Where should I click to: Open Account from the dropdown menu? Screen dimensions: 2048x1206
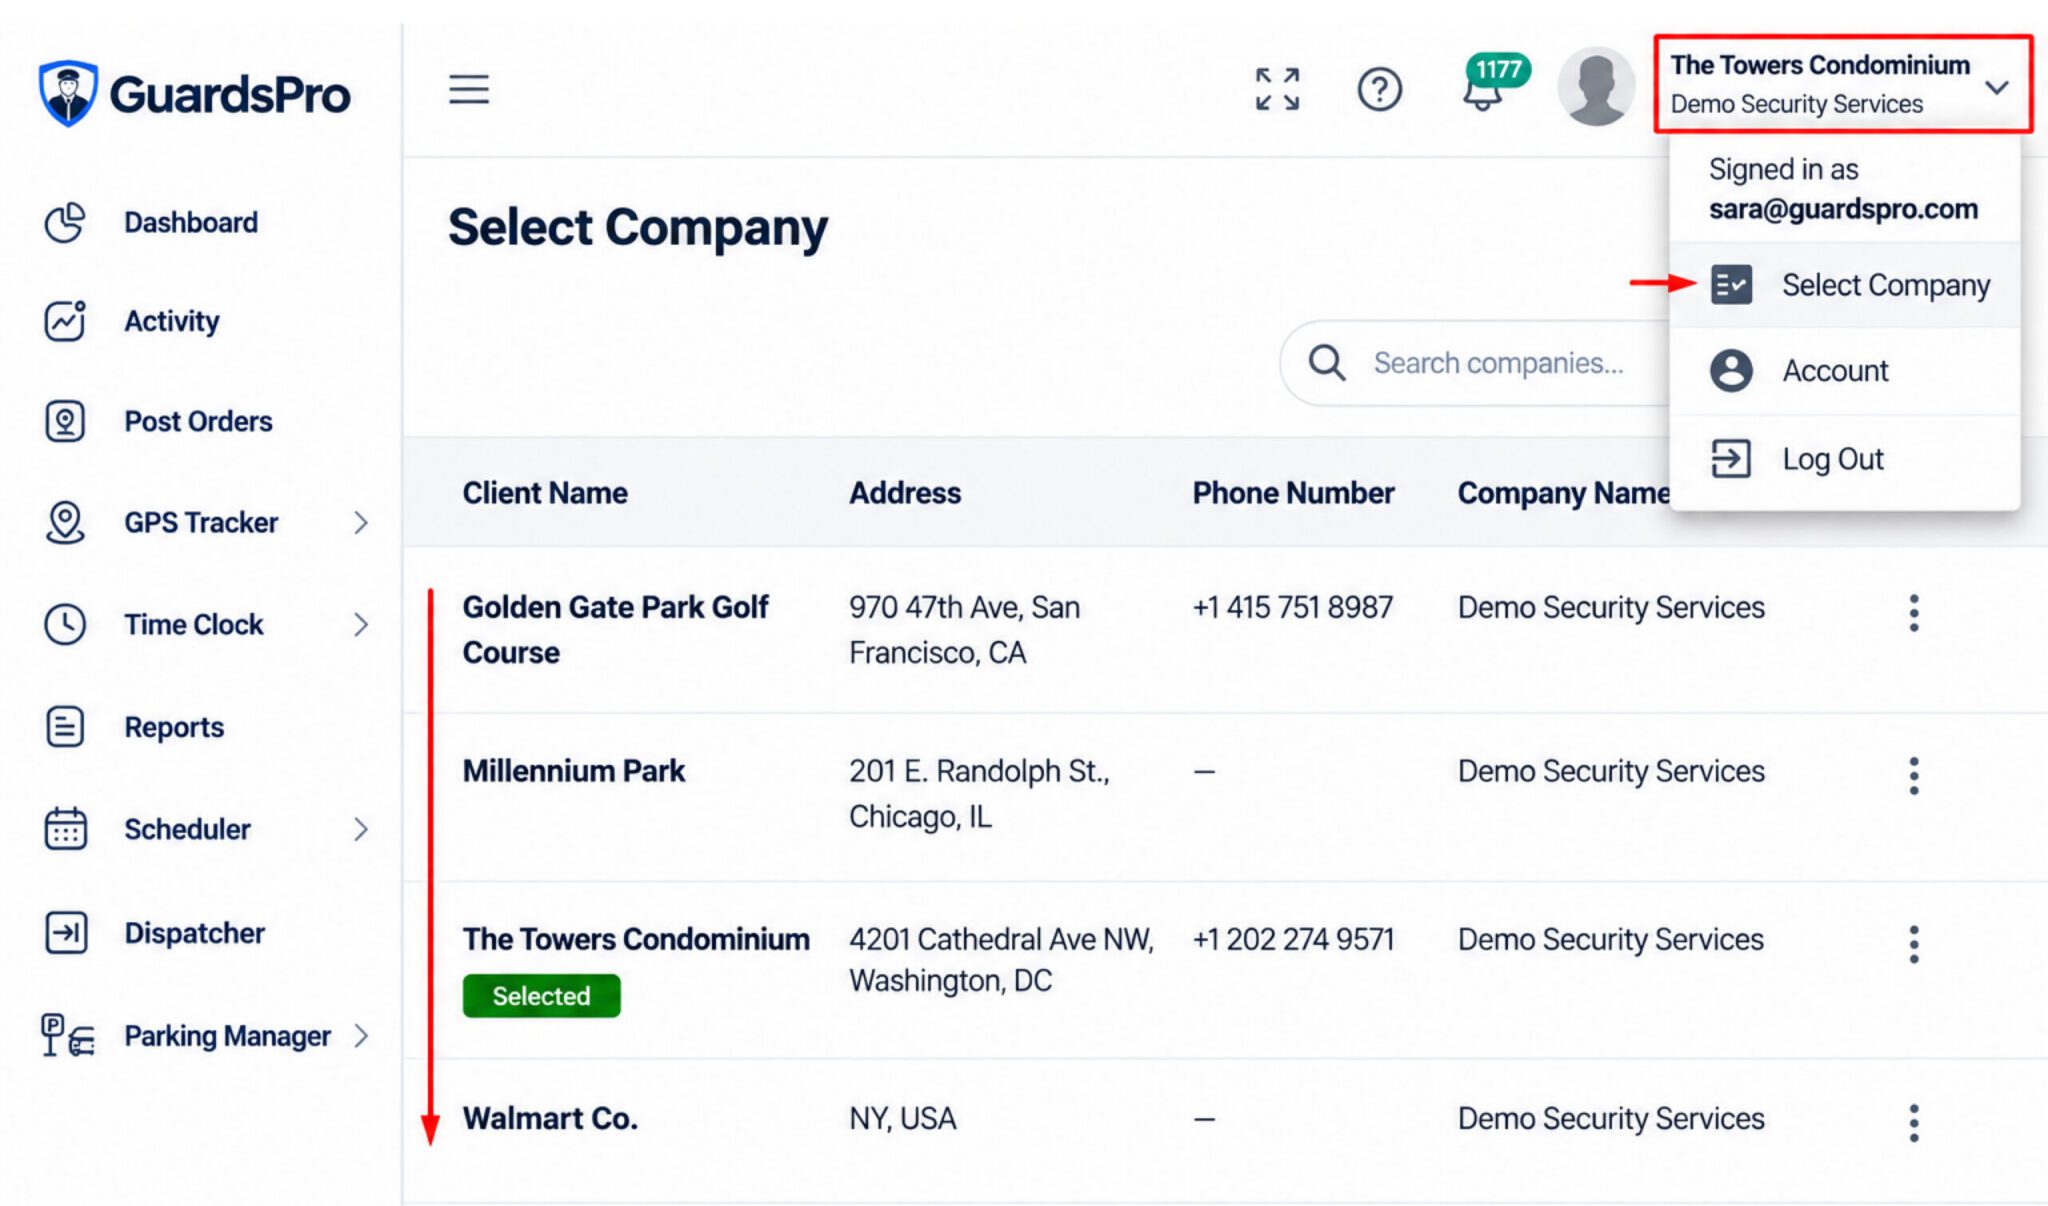tap(1845, 371)
